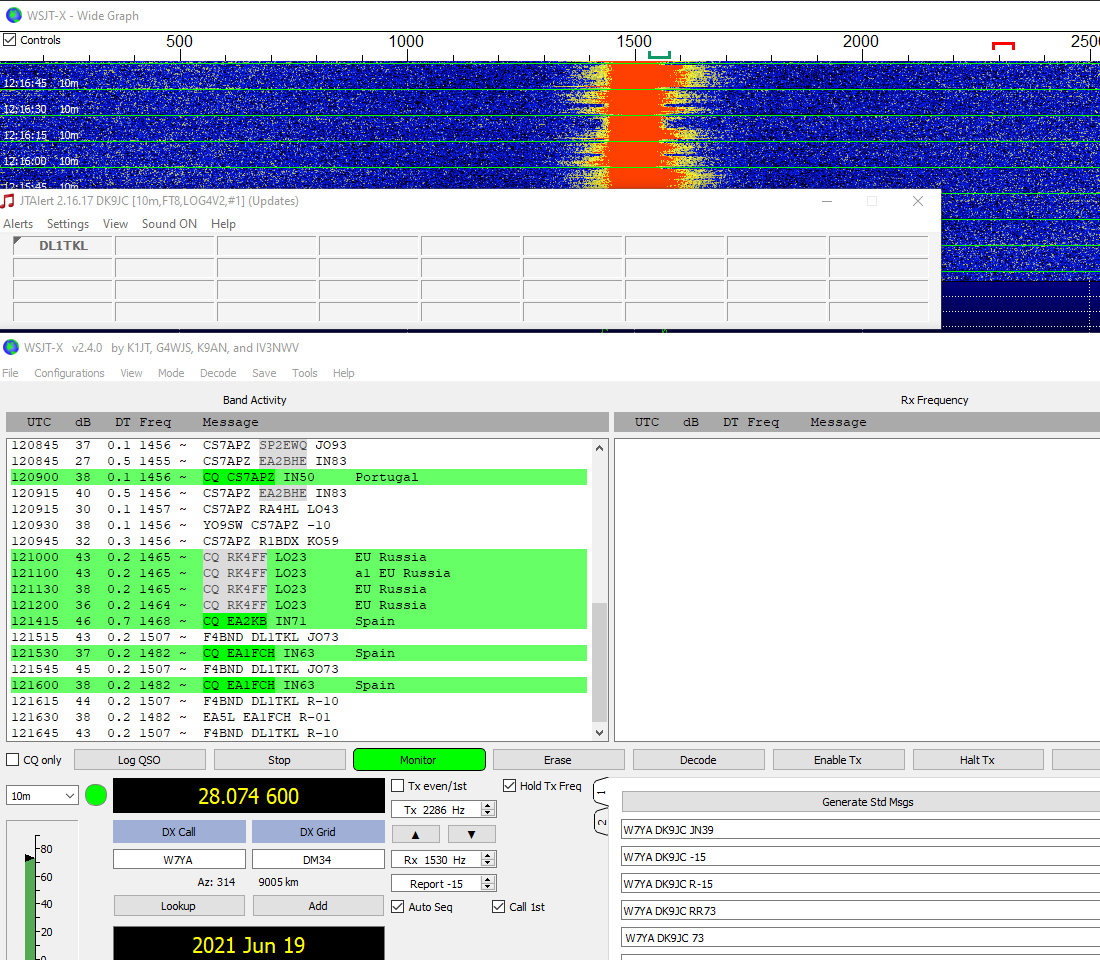Screen dimensions: 1100x960
Task: Click the DX Call field containing W7YA
Action: click(x=179, y=860)
